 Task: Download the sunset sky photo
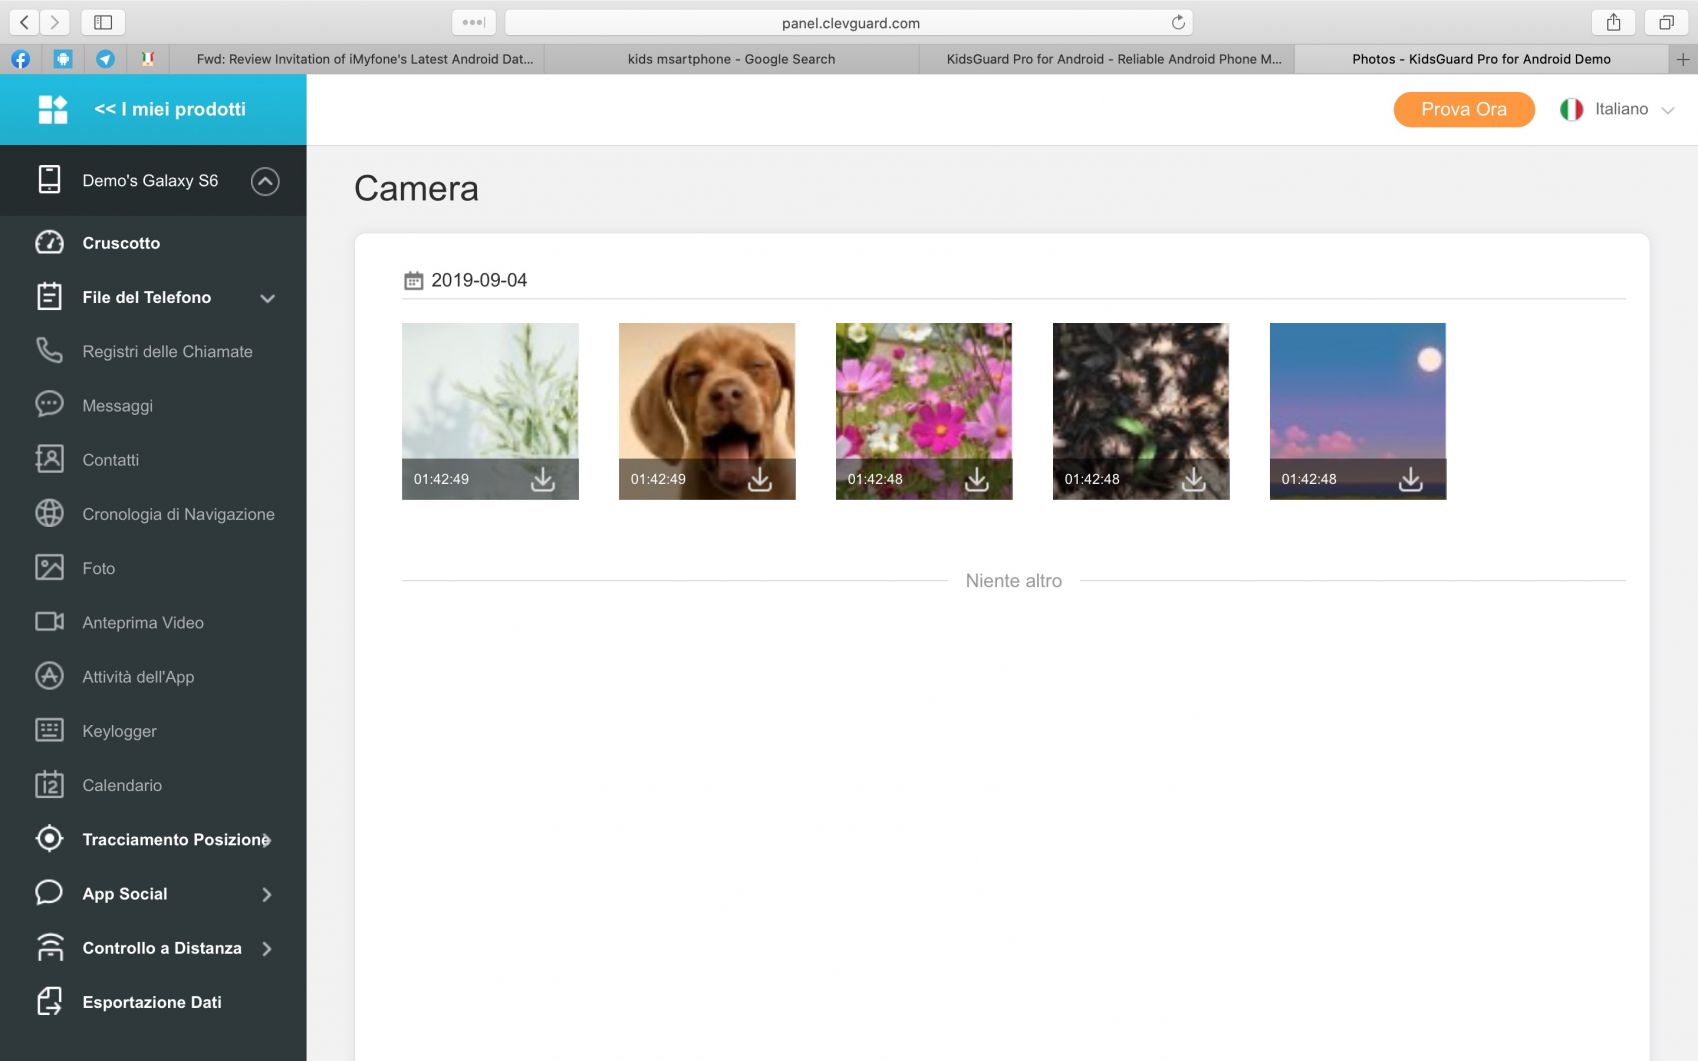(1410, 479)
